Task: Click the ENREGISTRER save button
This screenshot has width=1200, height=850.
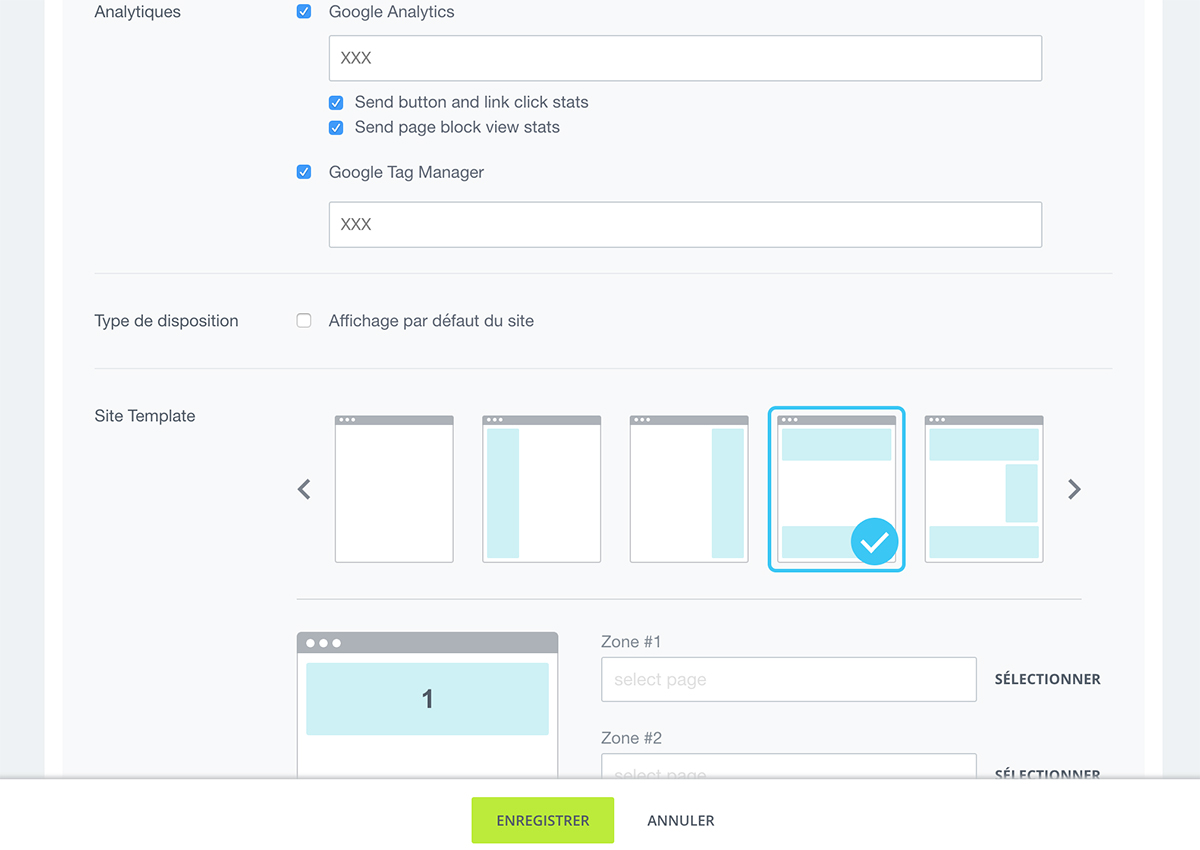Action: pyautogui.click(x=542, y=820)
